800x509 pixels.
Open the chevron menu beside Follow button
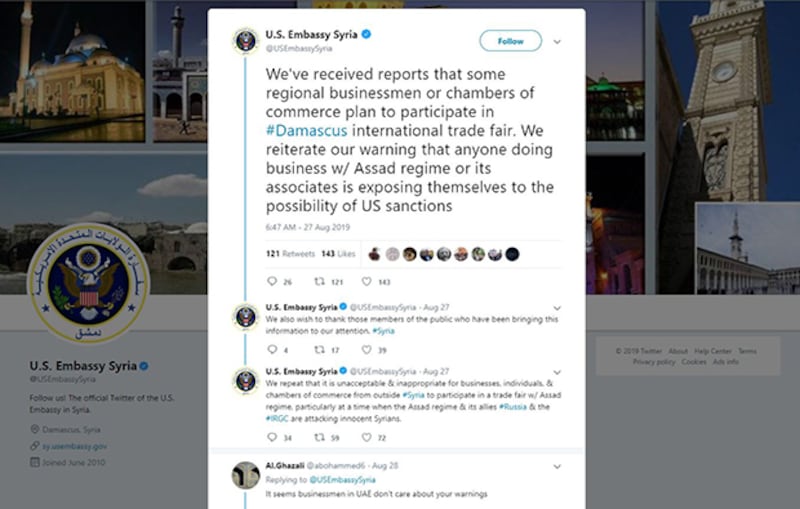coord(557,42)
